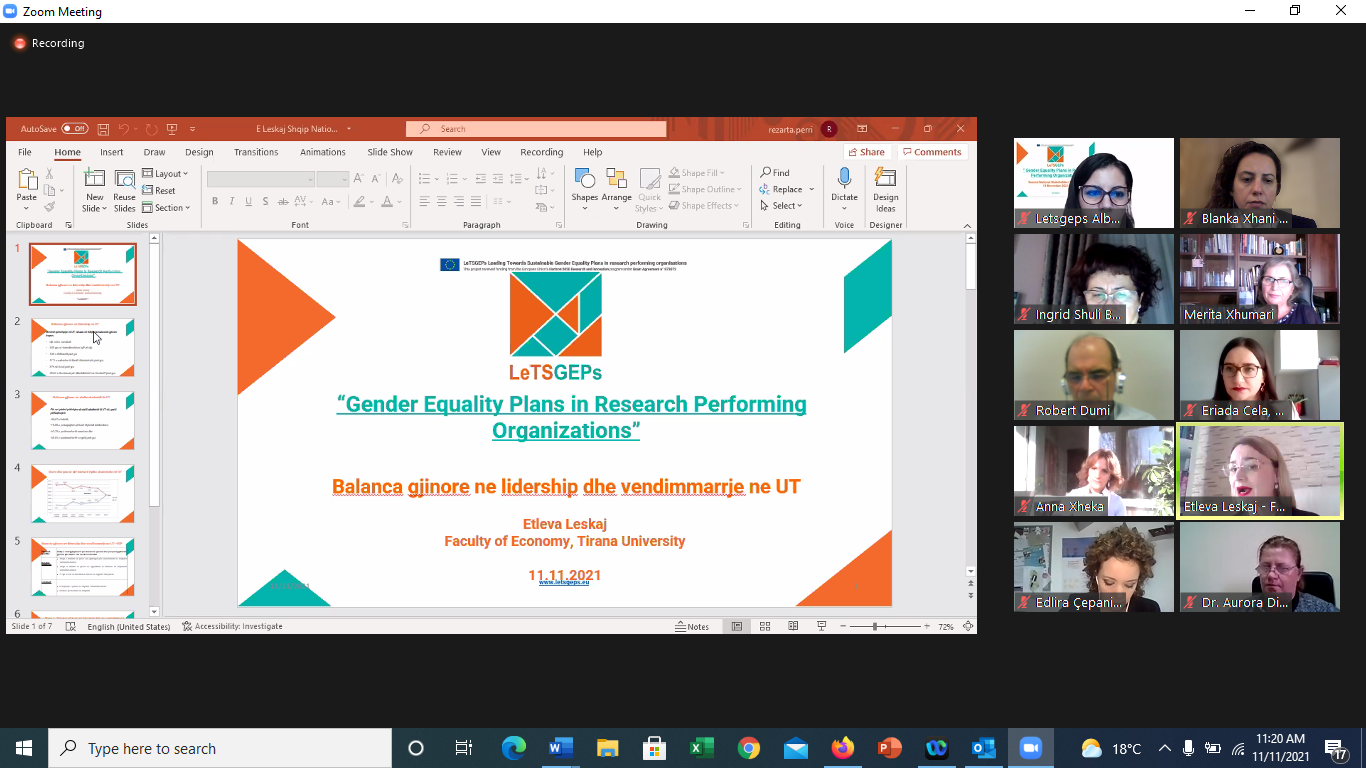Open Outlook from the taskbar
This screenshot has width=1366, height=768.
(x=984, y=748)
